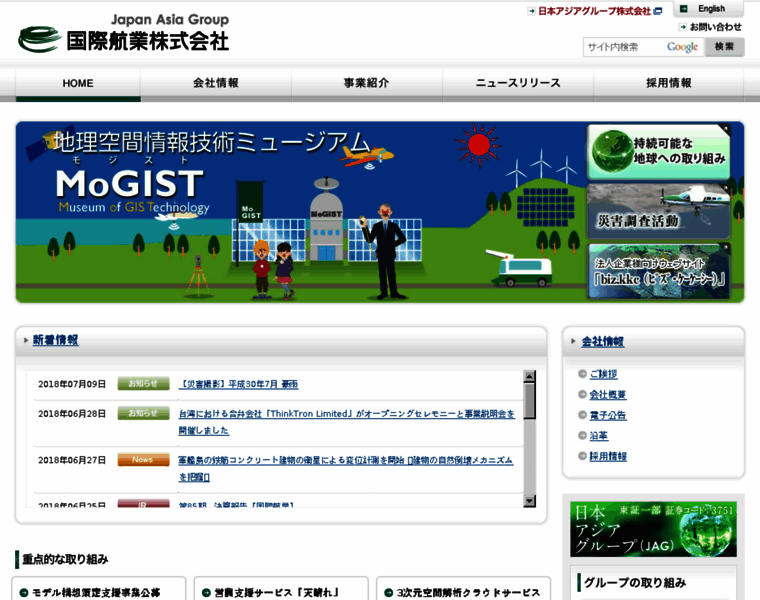Click the green icon beside 3次元空間解析クラウドサービス
Image resolution: width=760 pixels, height=600 pixels.
click(388, 593)
